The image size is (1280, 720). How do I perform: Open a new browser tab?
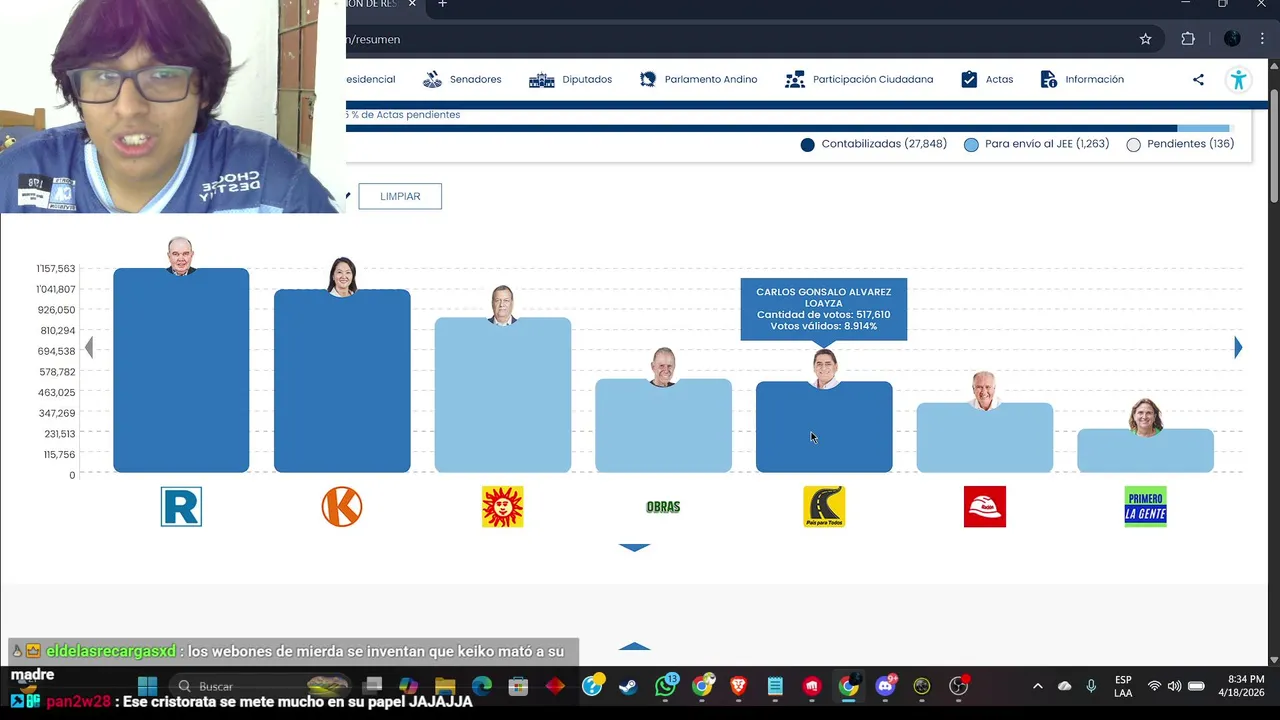(x=442, y=4)
